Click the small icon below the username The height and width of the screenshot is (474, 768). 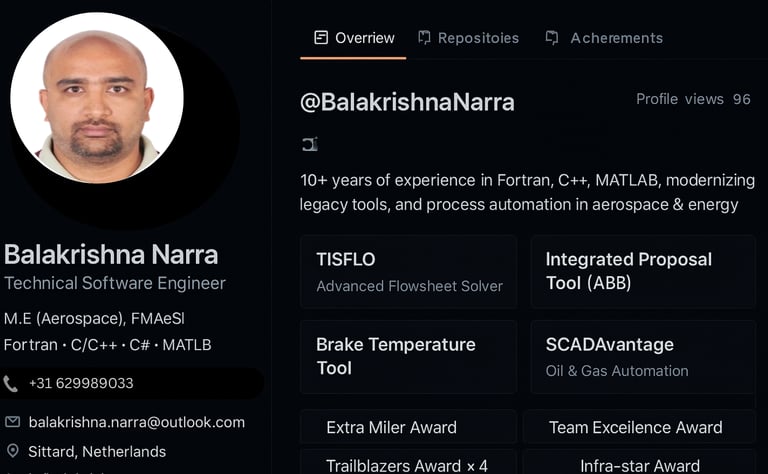(x=310, y=145)
